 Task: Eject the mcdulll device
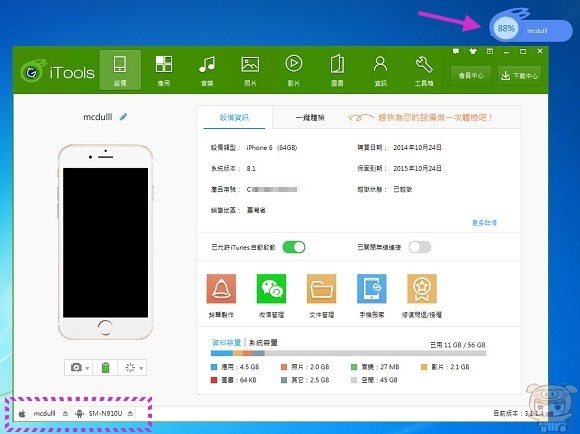pos(65,413)
